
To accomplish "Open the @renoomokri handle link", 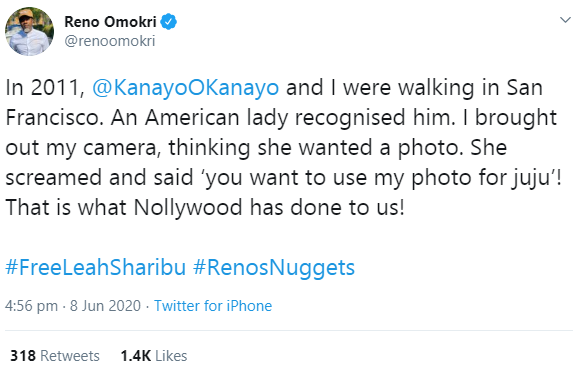I will [110, 41].
